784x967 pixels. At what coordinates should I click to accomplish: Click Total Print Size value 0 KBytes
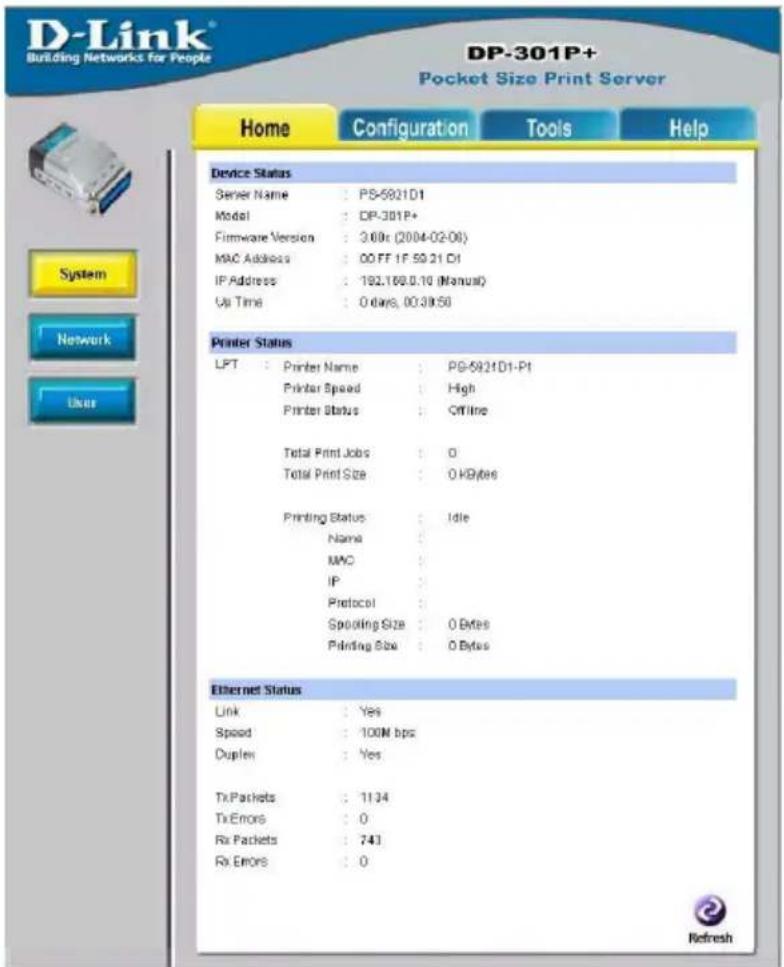472,474
